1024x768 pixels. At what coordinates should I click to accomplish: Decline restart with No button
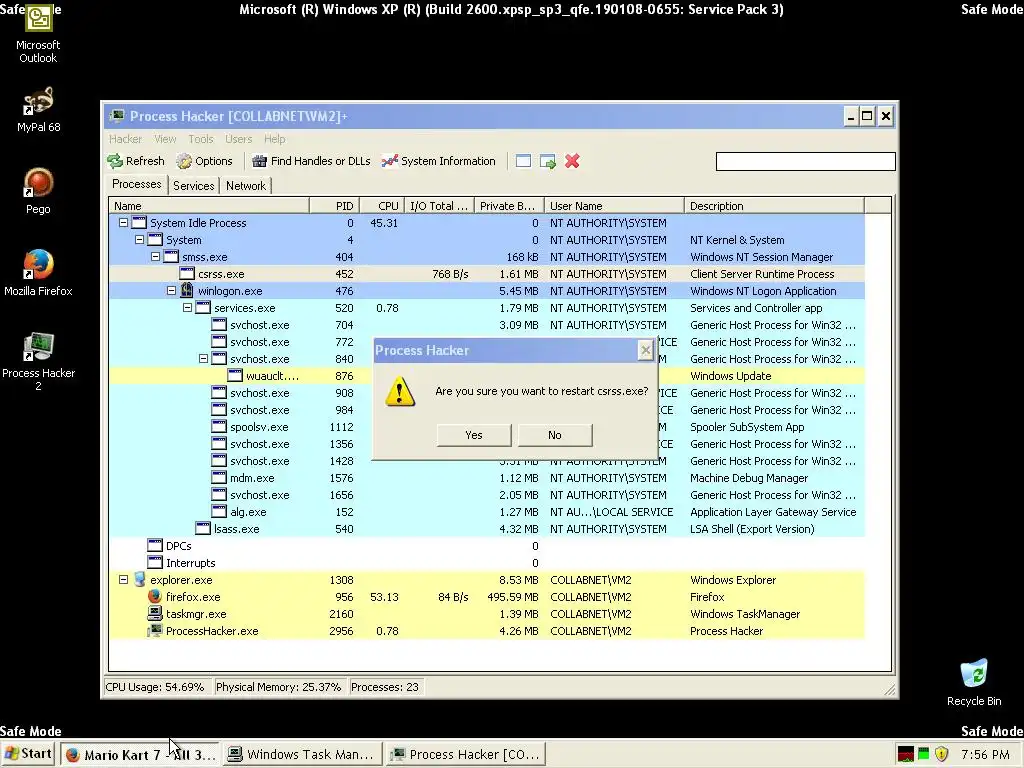554,435
